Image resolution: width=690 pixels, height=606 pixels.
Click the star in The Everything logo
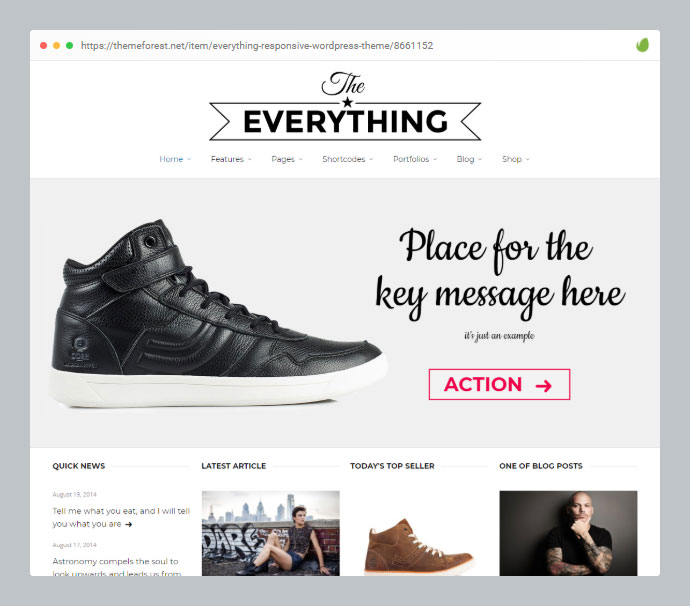(x=348, y=103)
